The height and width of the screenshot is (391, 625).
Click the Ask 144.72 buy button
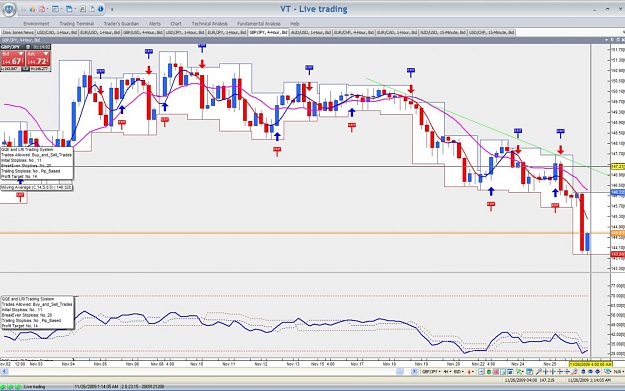38,59
